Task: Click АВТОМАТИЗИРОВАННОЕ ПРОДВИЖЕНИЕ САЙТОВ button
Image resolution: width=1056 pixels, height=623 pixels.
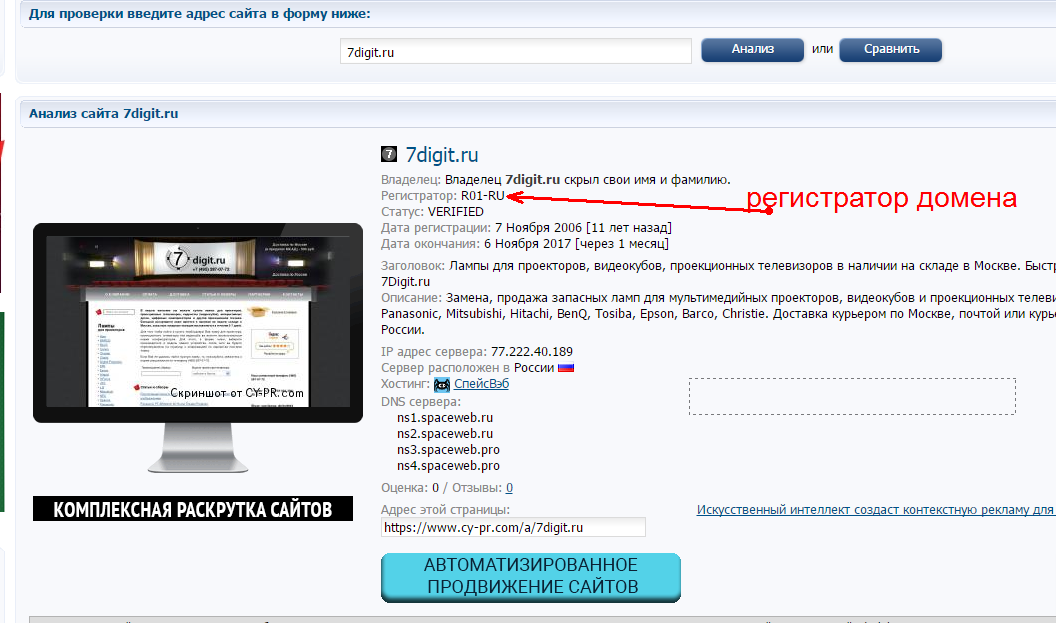Action: pyautogui.click(x=531, y=577)
